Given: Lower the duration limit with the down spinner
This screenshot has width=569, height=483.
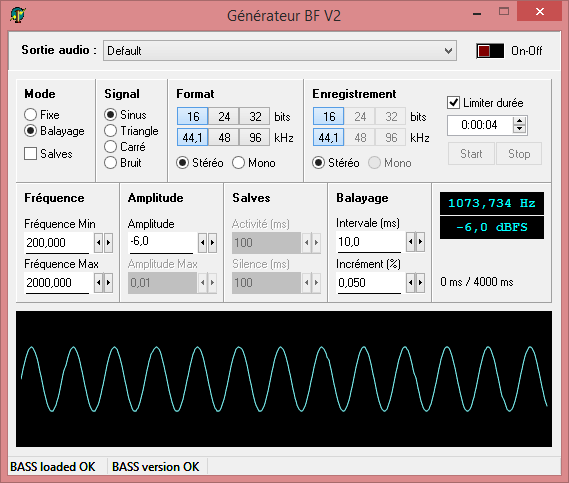Looking at the screenshot, I should coord(520,129).
